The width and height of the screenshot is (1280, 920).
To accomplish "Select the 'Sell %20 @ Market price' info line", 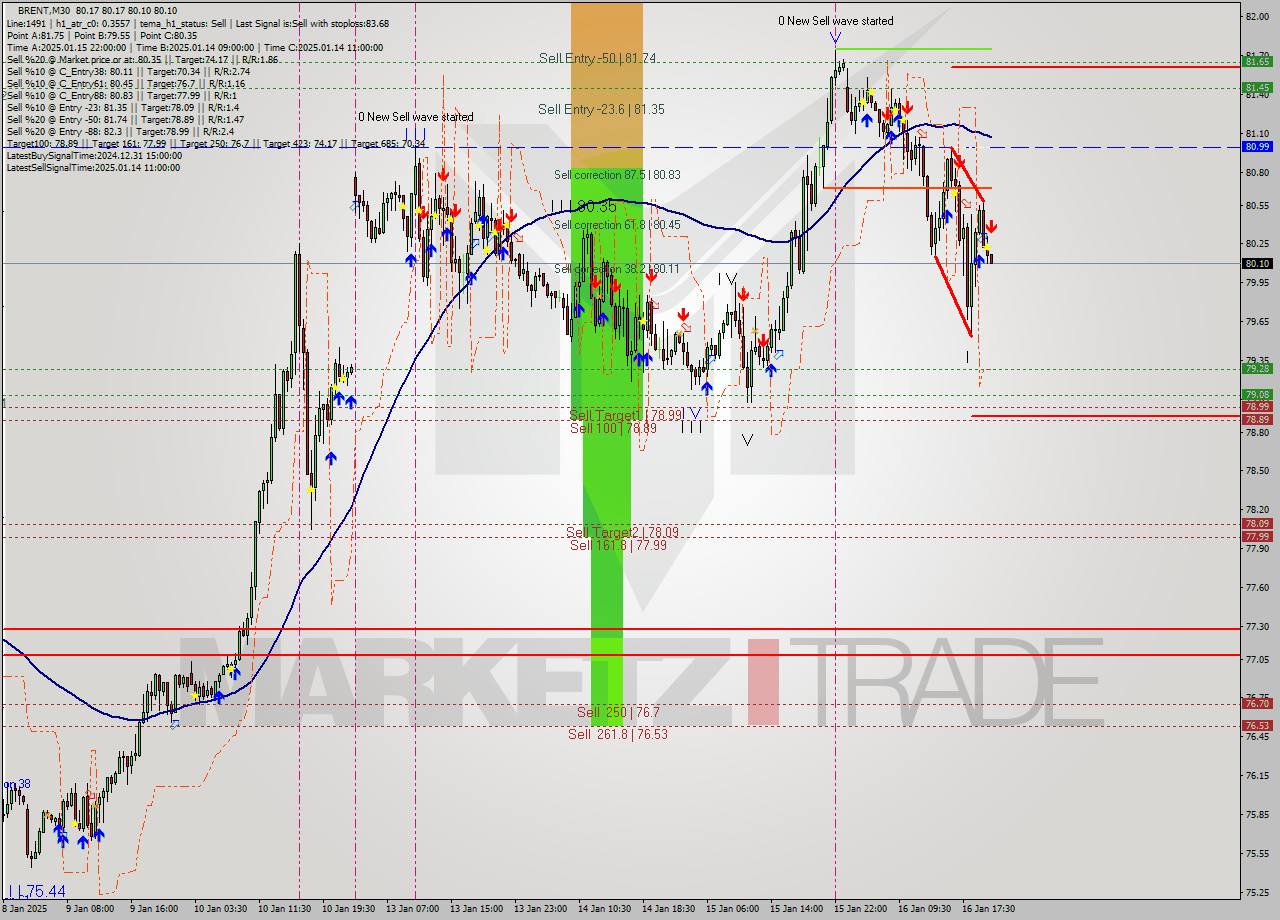I will (142, 59).
